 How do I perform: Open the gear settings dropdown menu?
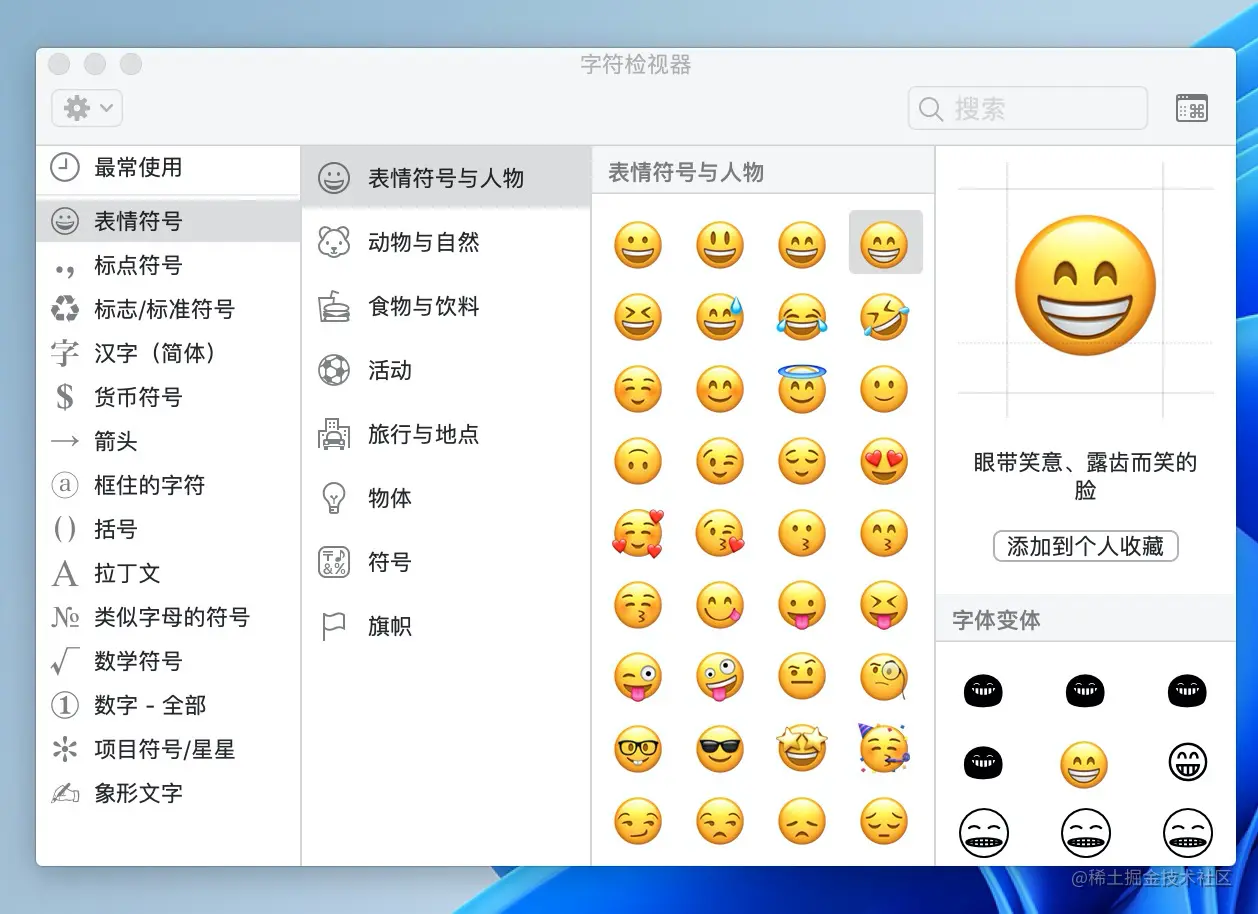point(87,108)
